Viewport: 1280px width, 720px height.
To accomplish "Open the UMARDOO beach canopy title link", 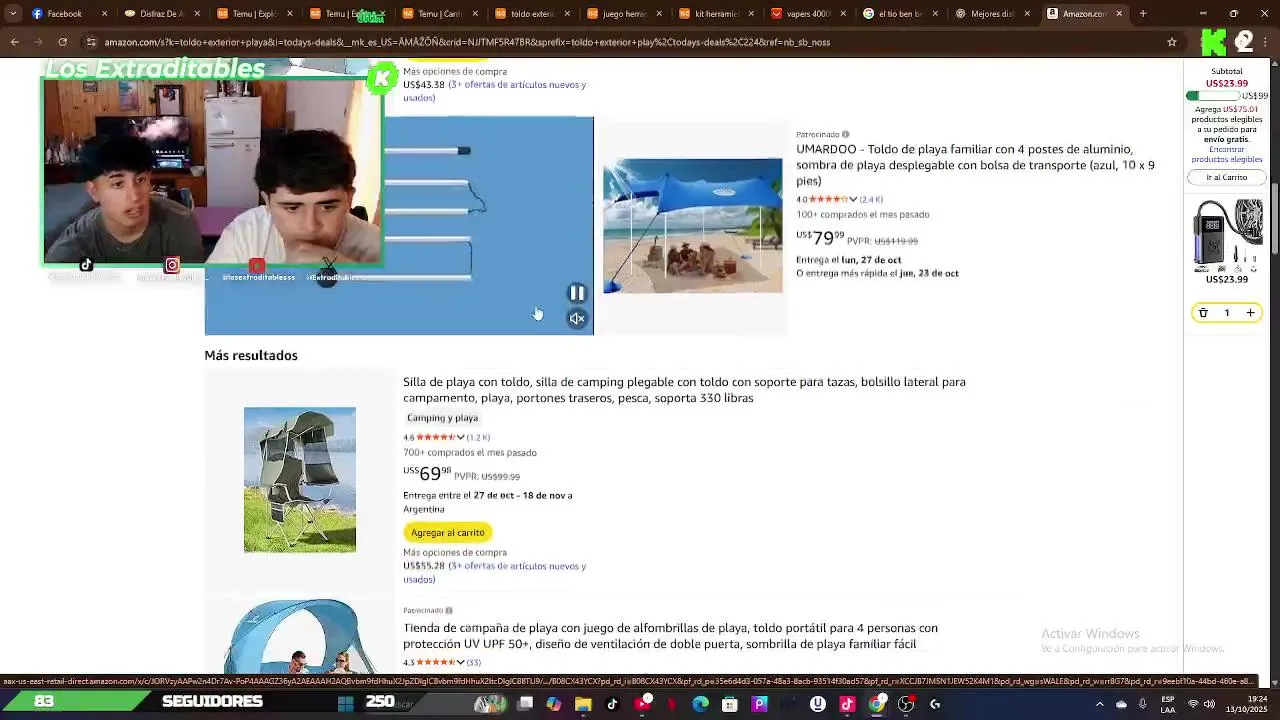I will point(975,165).
